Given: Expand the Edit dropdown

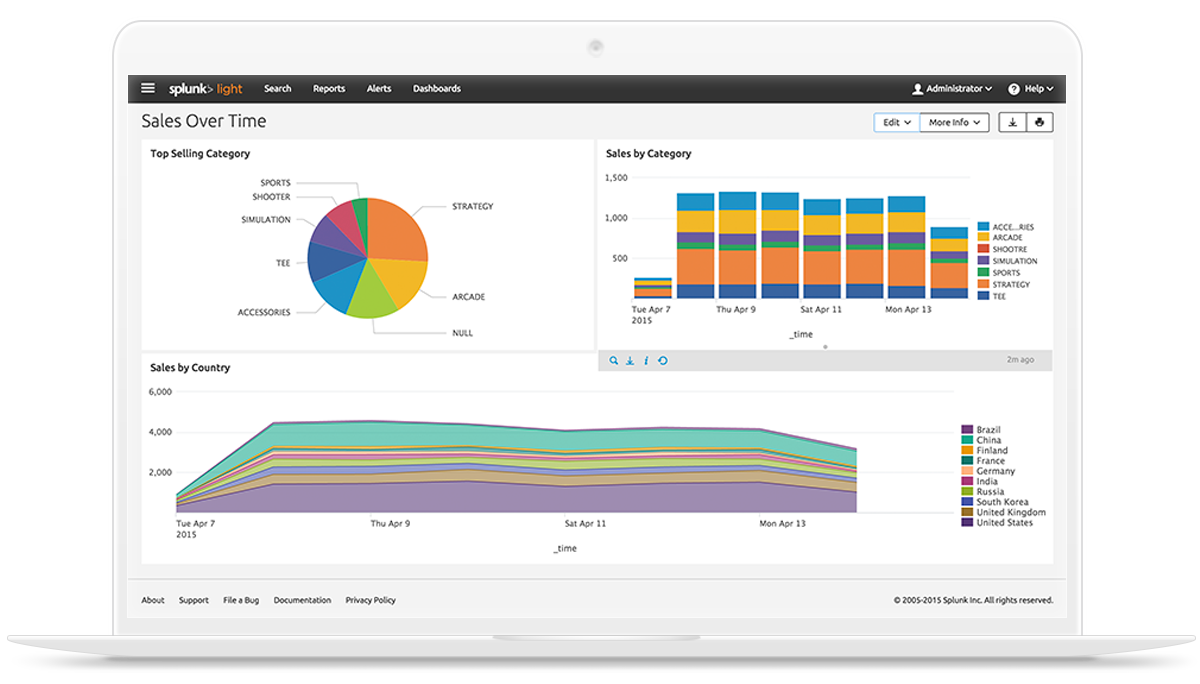Looking at the screenshot, I should pyautogui.click(x=896, y=122).
